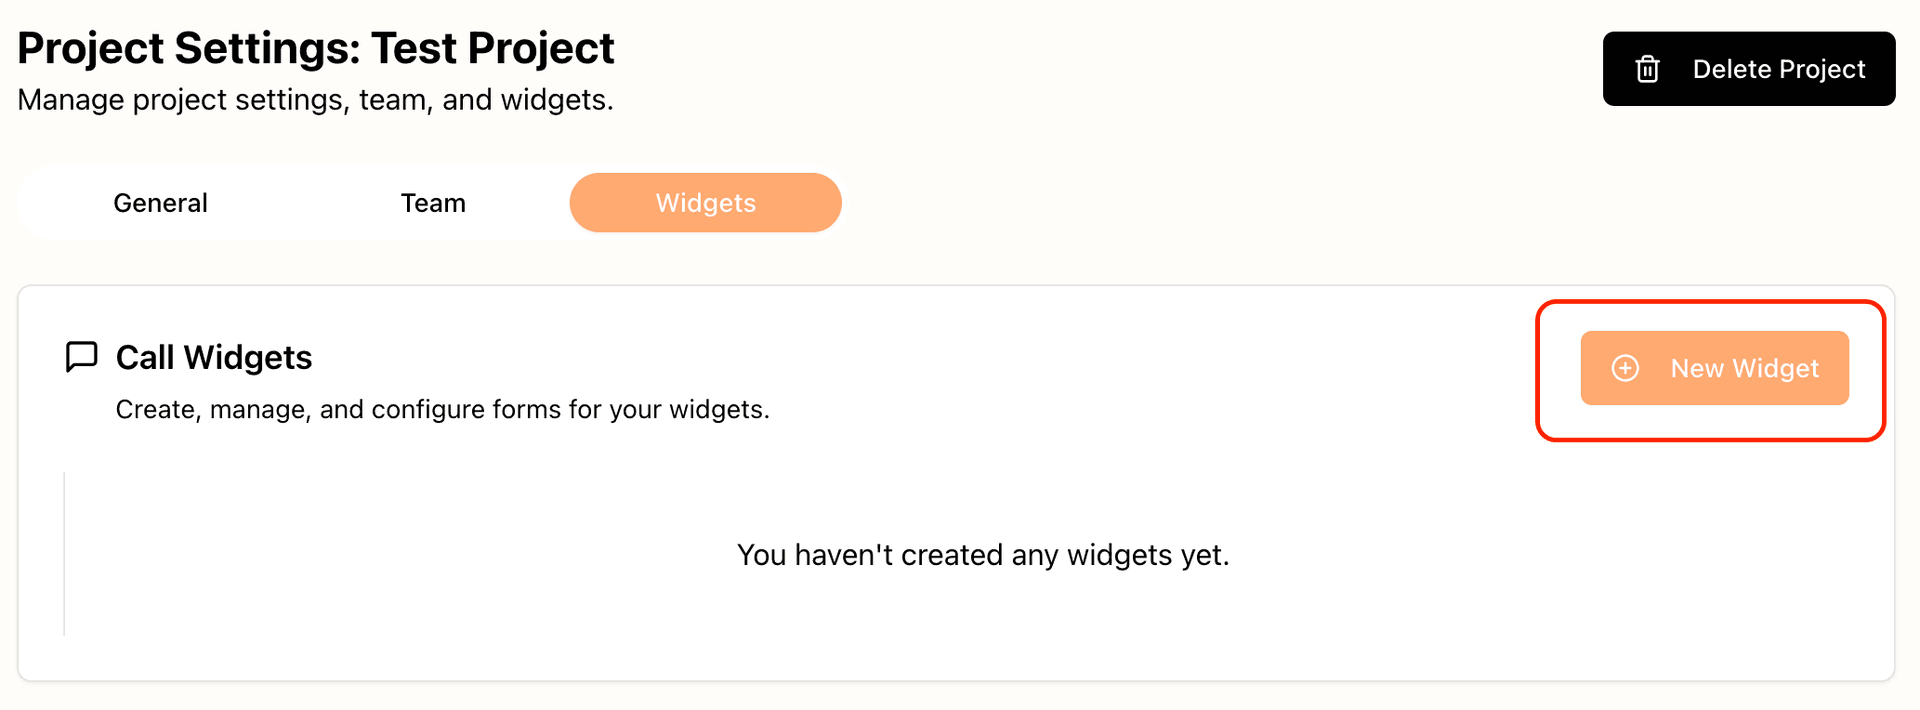
Task: Select the Project Settings: Test Project title
Action: pyautogui.click(x=316, y=47)
